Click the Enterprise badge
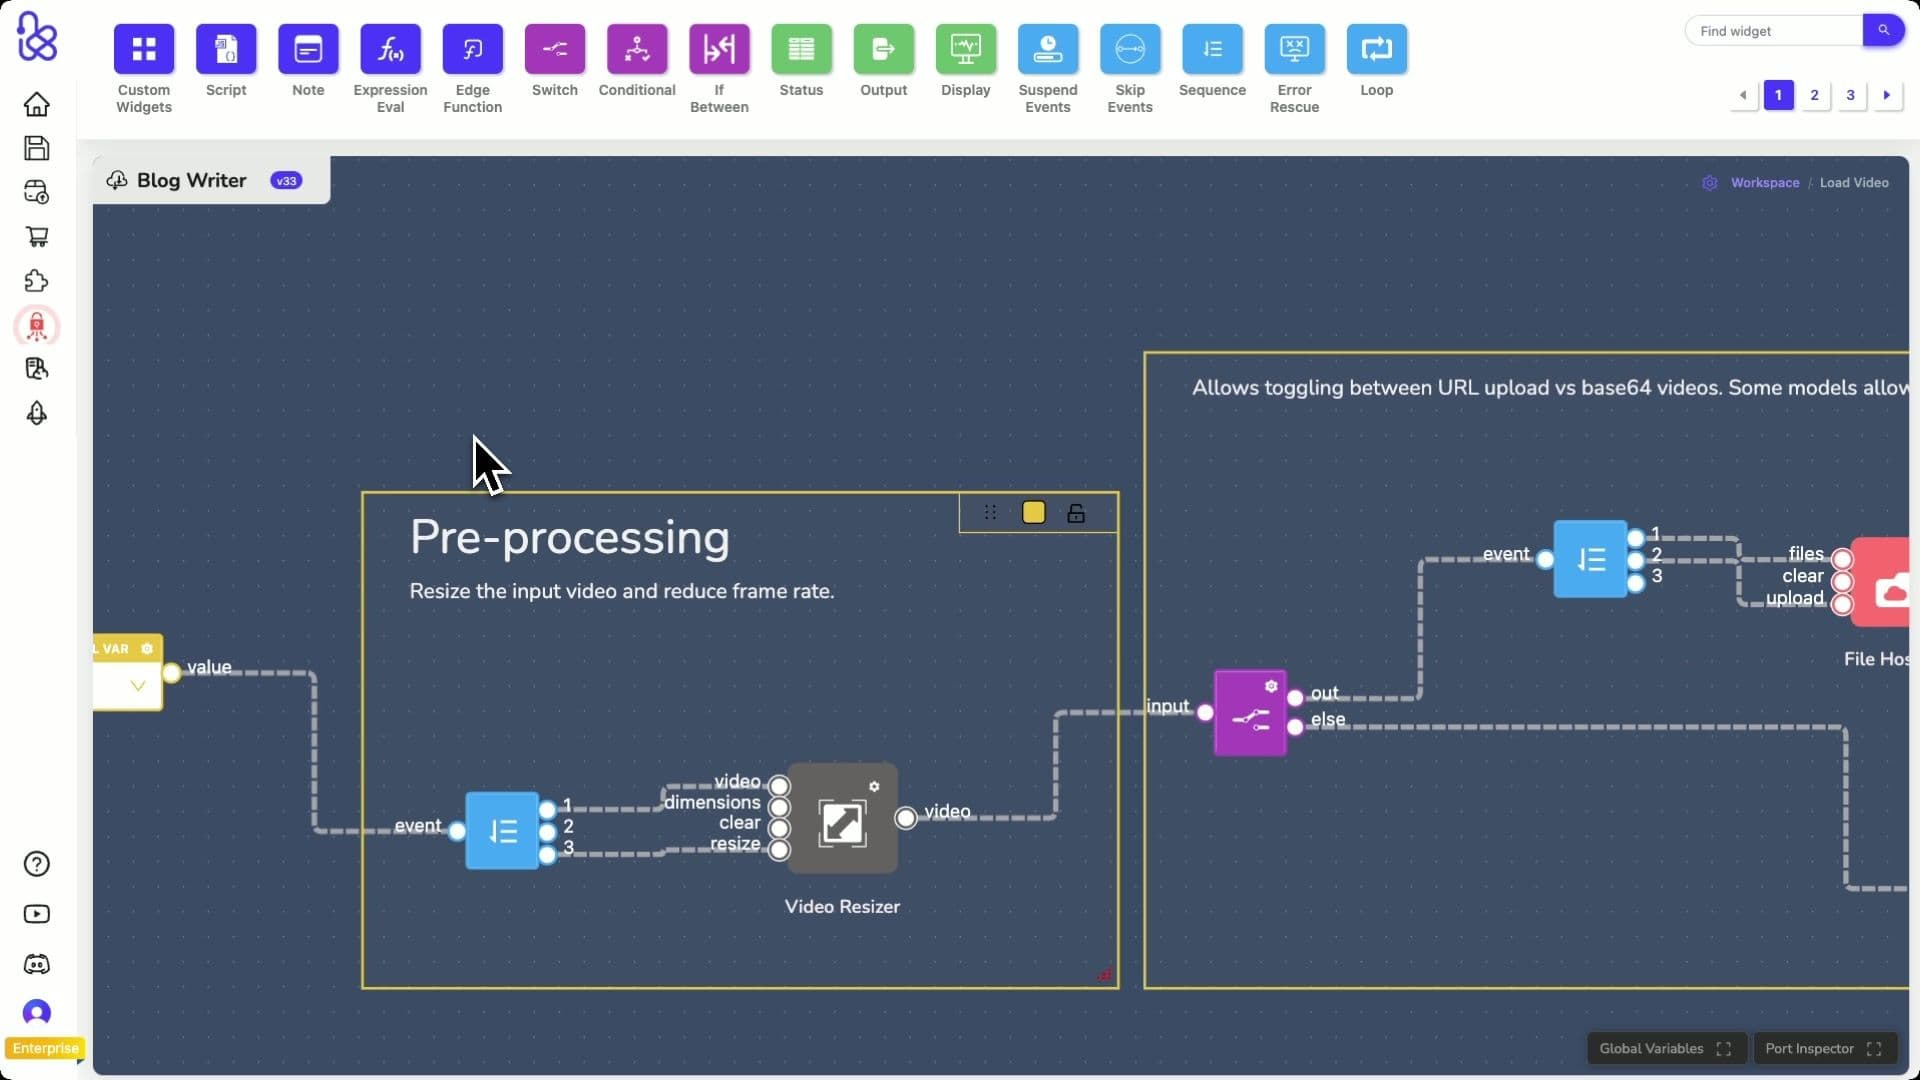 [45, 1048]
